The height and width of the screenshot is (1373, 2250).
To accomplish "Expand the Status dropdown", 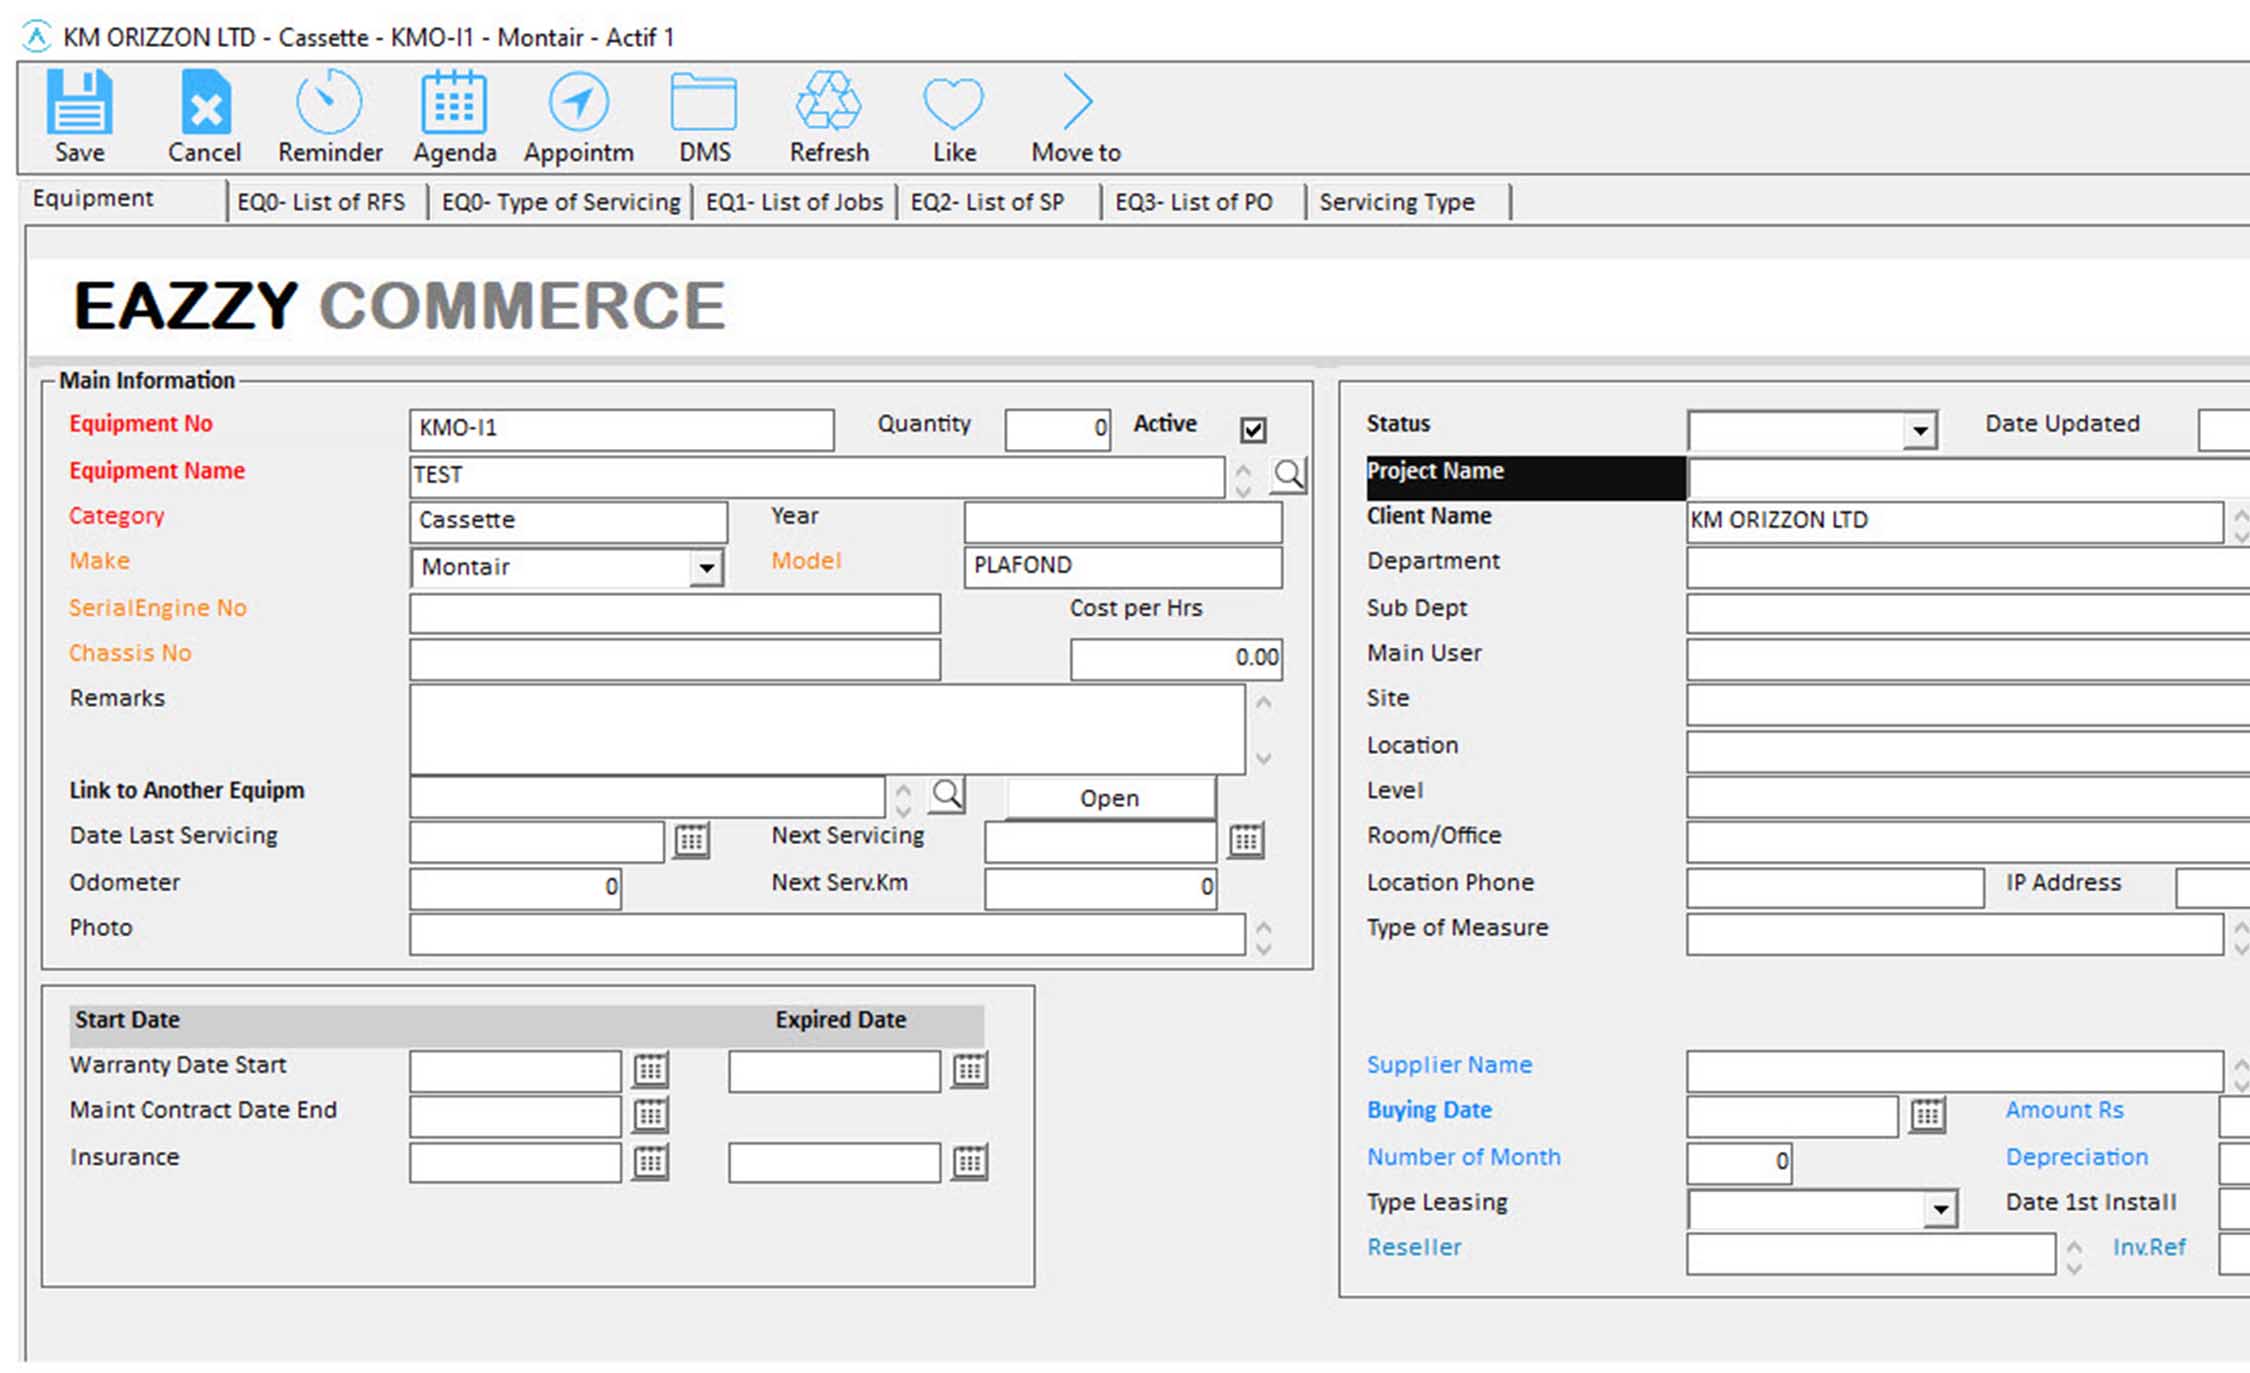I will [1920, 431].
